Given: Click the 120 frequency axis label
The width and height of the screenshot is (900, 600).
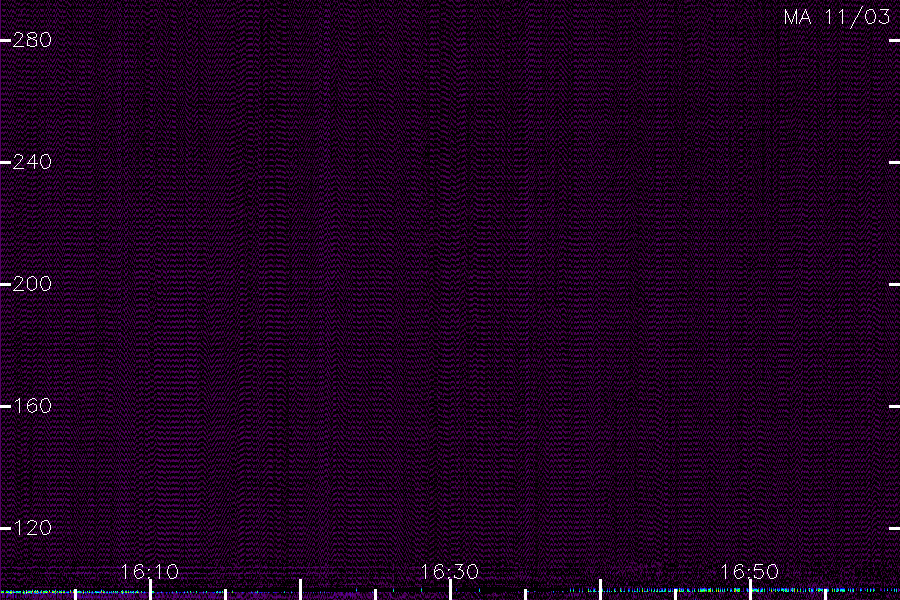Looking at the screenshot, I should [32, 528].
